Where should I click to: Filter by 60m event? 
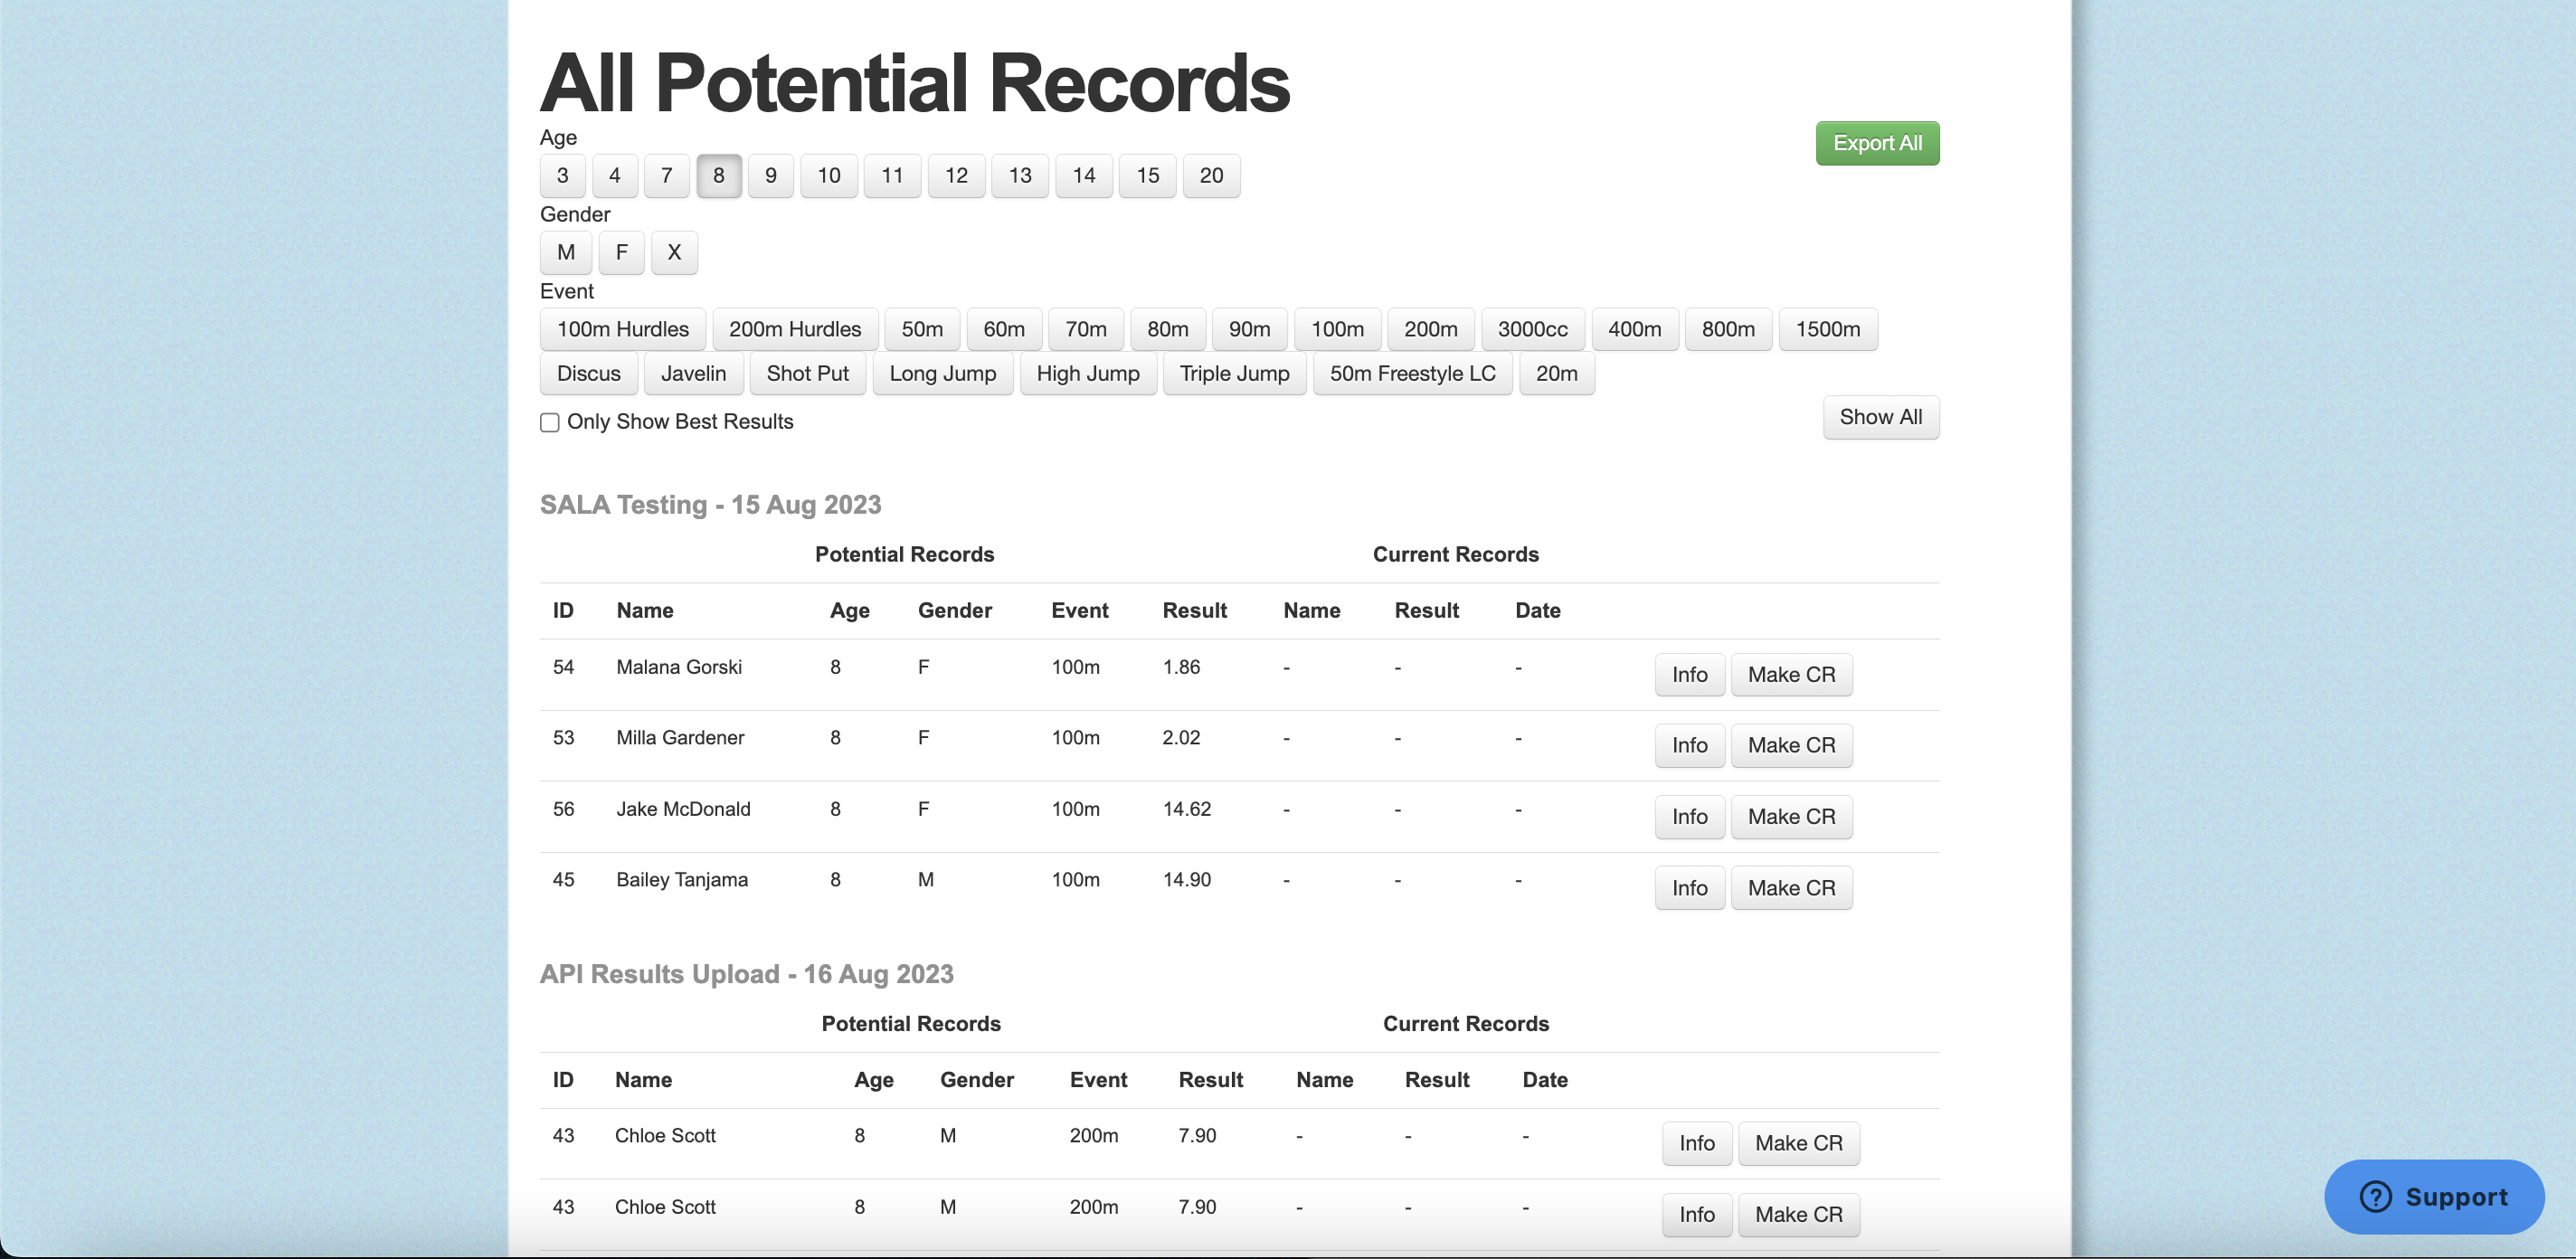(x=1004, y=330)
